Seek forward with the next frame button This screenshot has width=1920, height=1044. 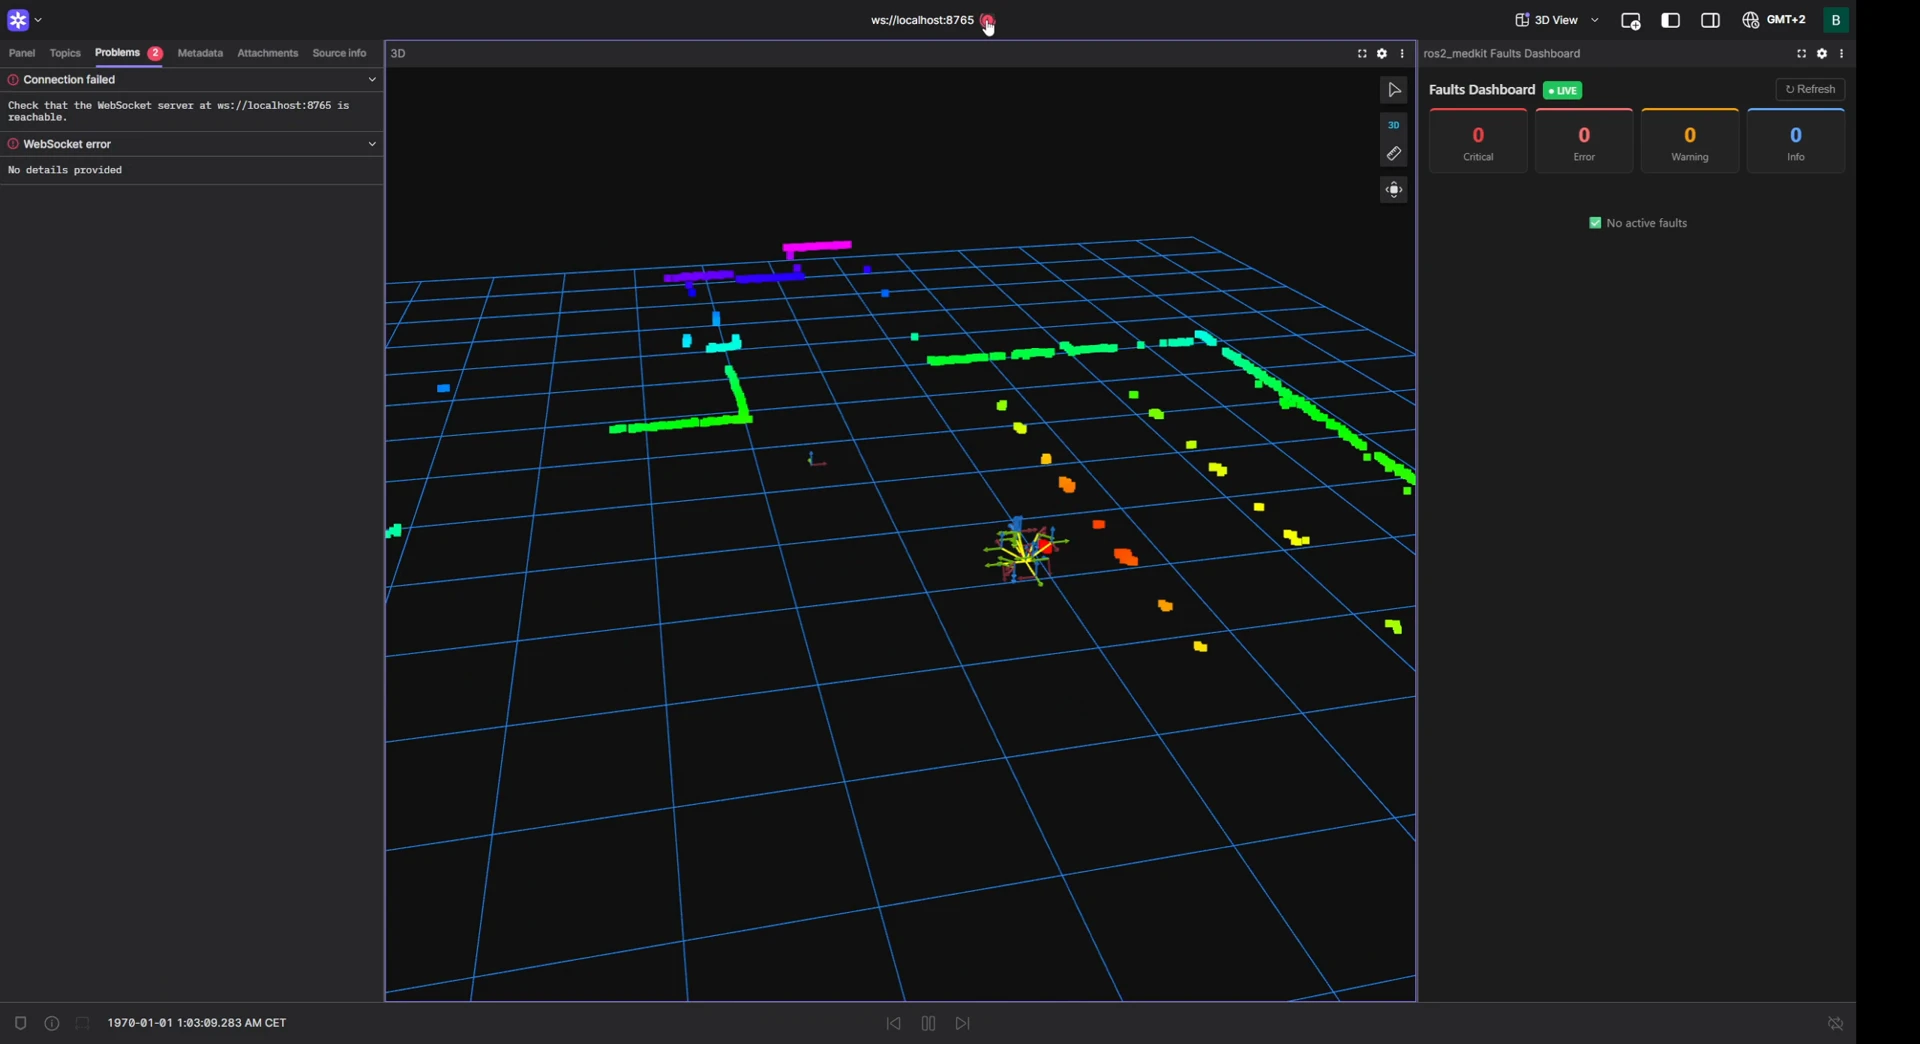tap(963, 1024)
